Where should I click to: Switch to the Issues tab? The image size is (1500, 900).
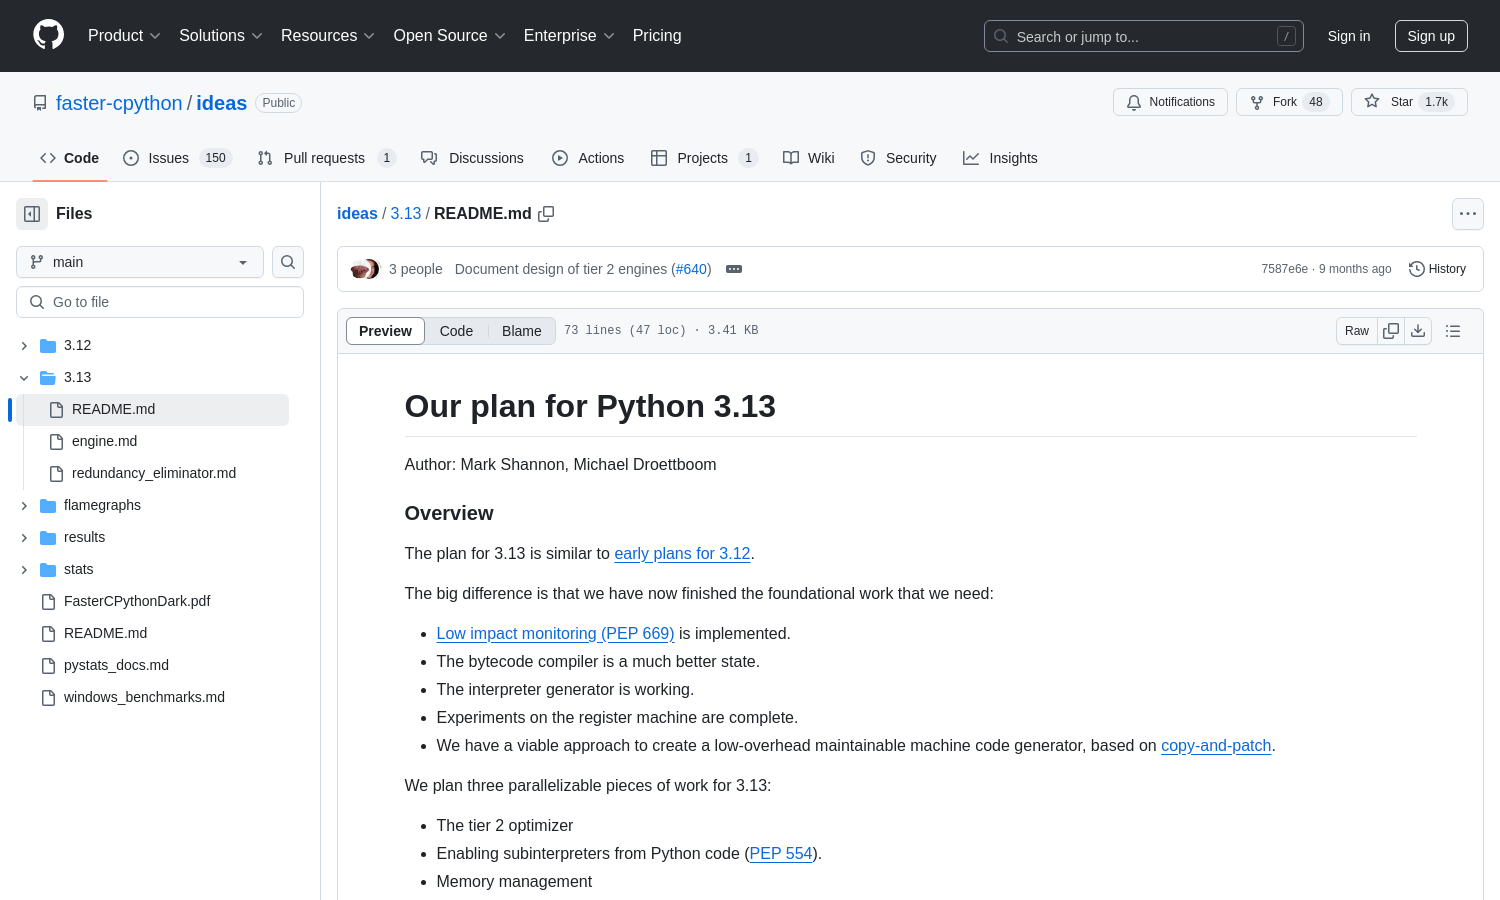coord(167,157)
